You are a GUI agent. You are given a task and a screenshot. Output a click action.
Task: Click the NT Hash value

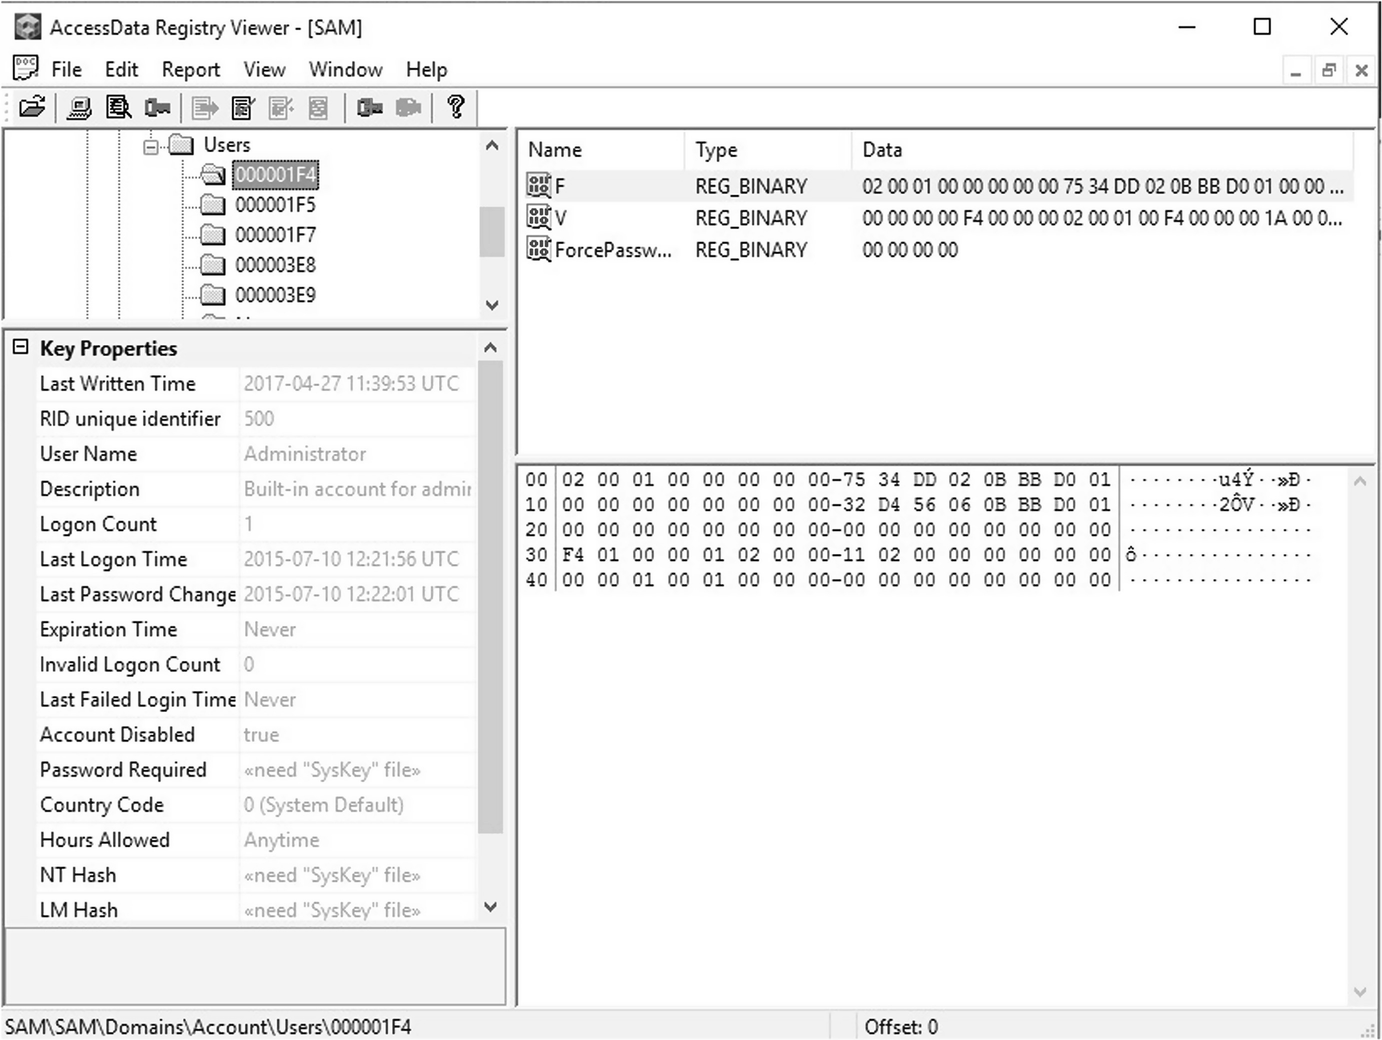332,875
